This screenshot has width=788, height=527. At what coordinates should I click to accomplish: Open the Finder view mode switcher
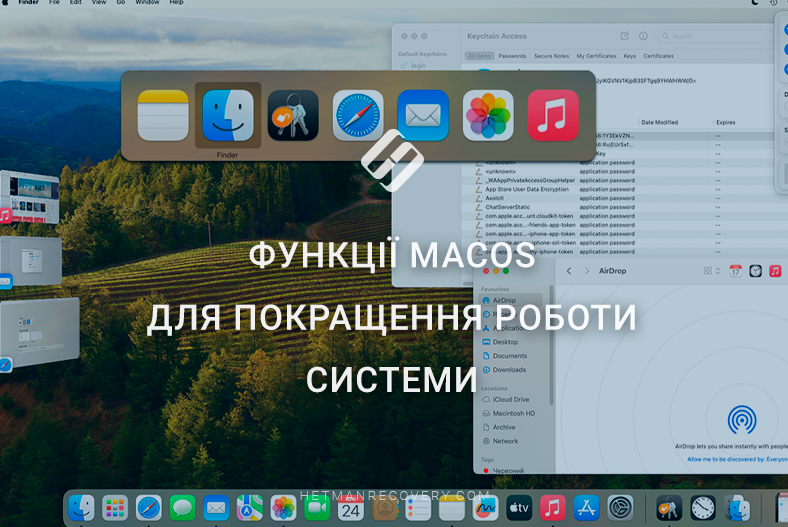[712, 271]
